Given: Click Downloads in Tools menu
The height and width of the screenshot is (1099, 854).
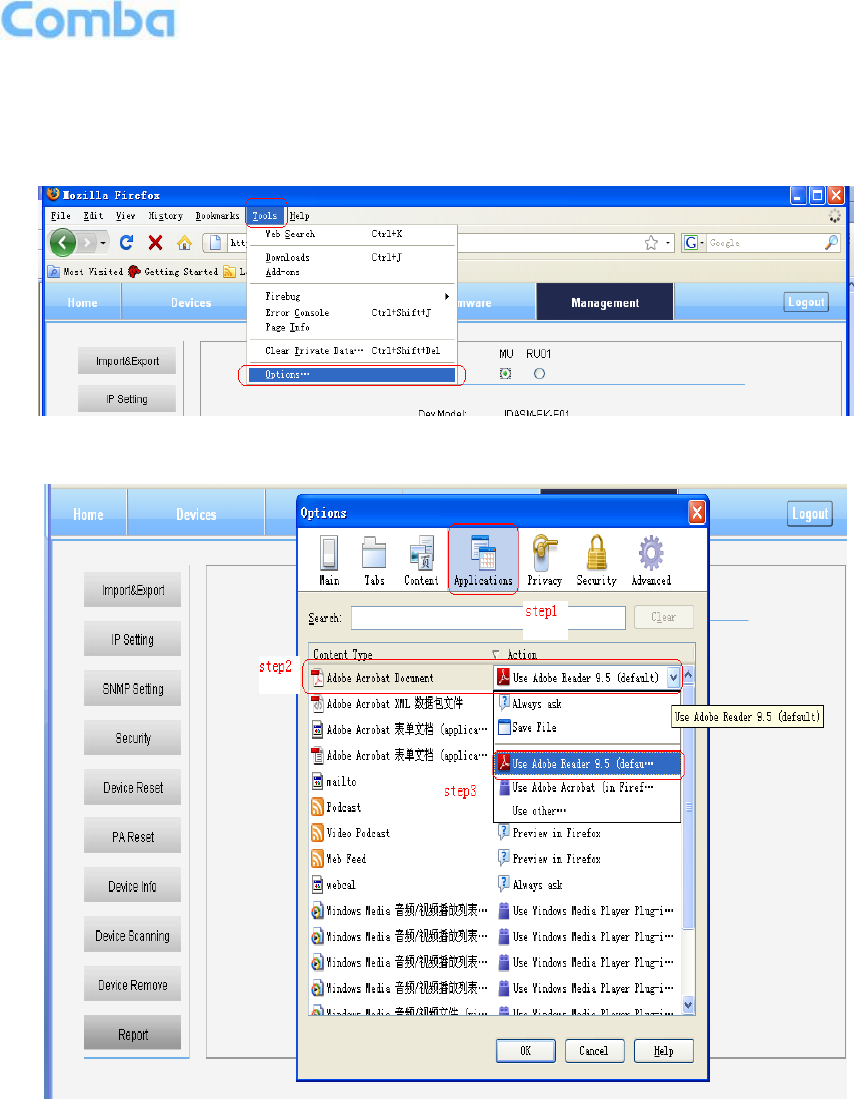Looking at the screenshot, I should [x=353, y=257].
